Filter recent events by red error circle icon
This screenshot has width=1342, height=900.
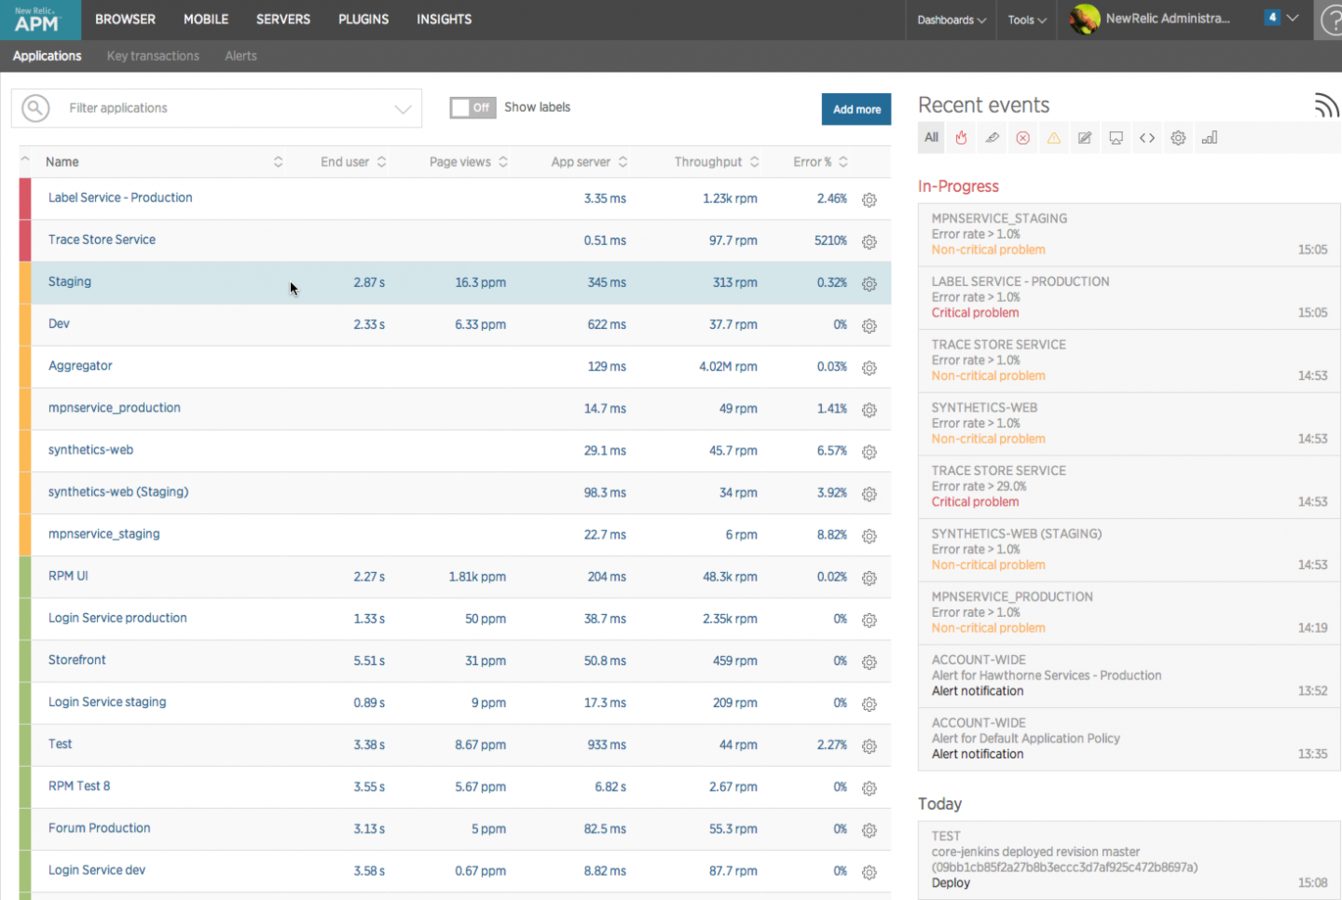click(1023, 138)
